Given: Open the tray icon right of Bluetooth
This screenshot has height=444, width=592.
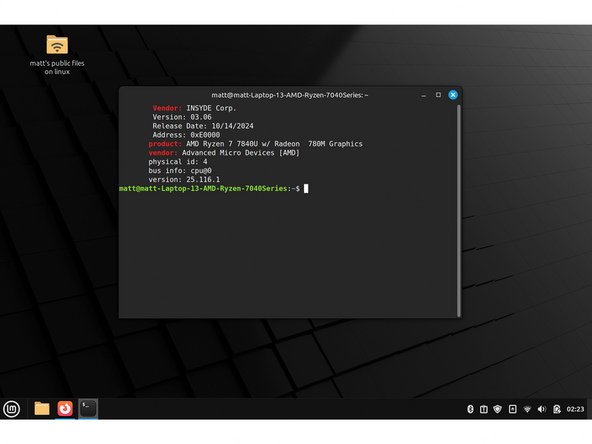Looking at the screenshot, I should tap(484, 409).
